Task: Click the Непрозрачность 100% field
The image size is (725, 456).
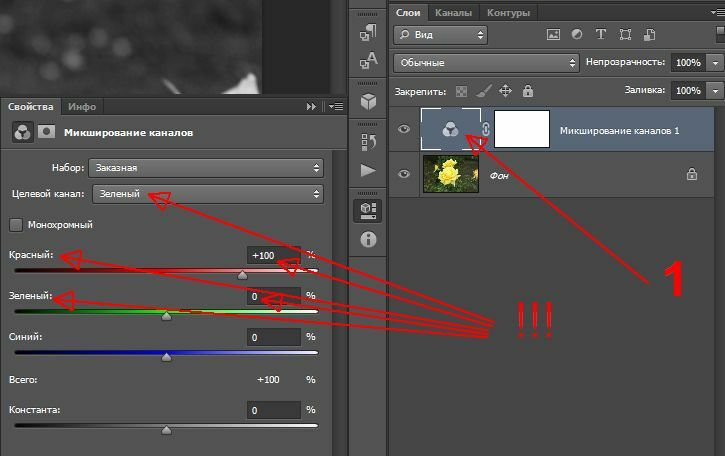Action: coord(688,63)
